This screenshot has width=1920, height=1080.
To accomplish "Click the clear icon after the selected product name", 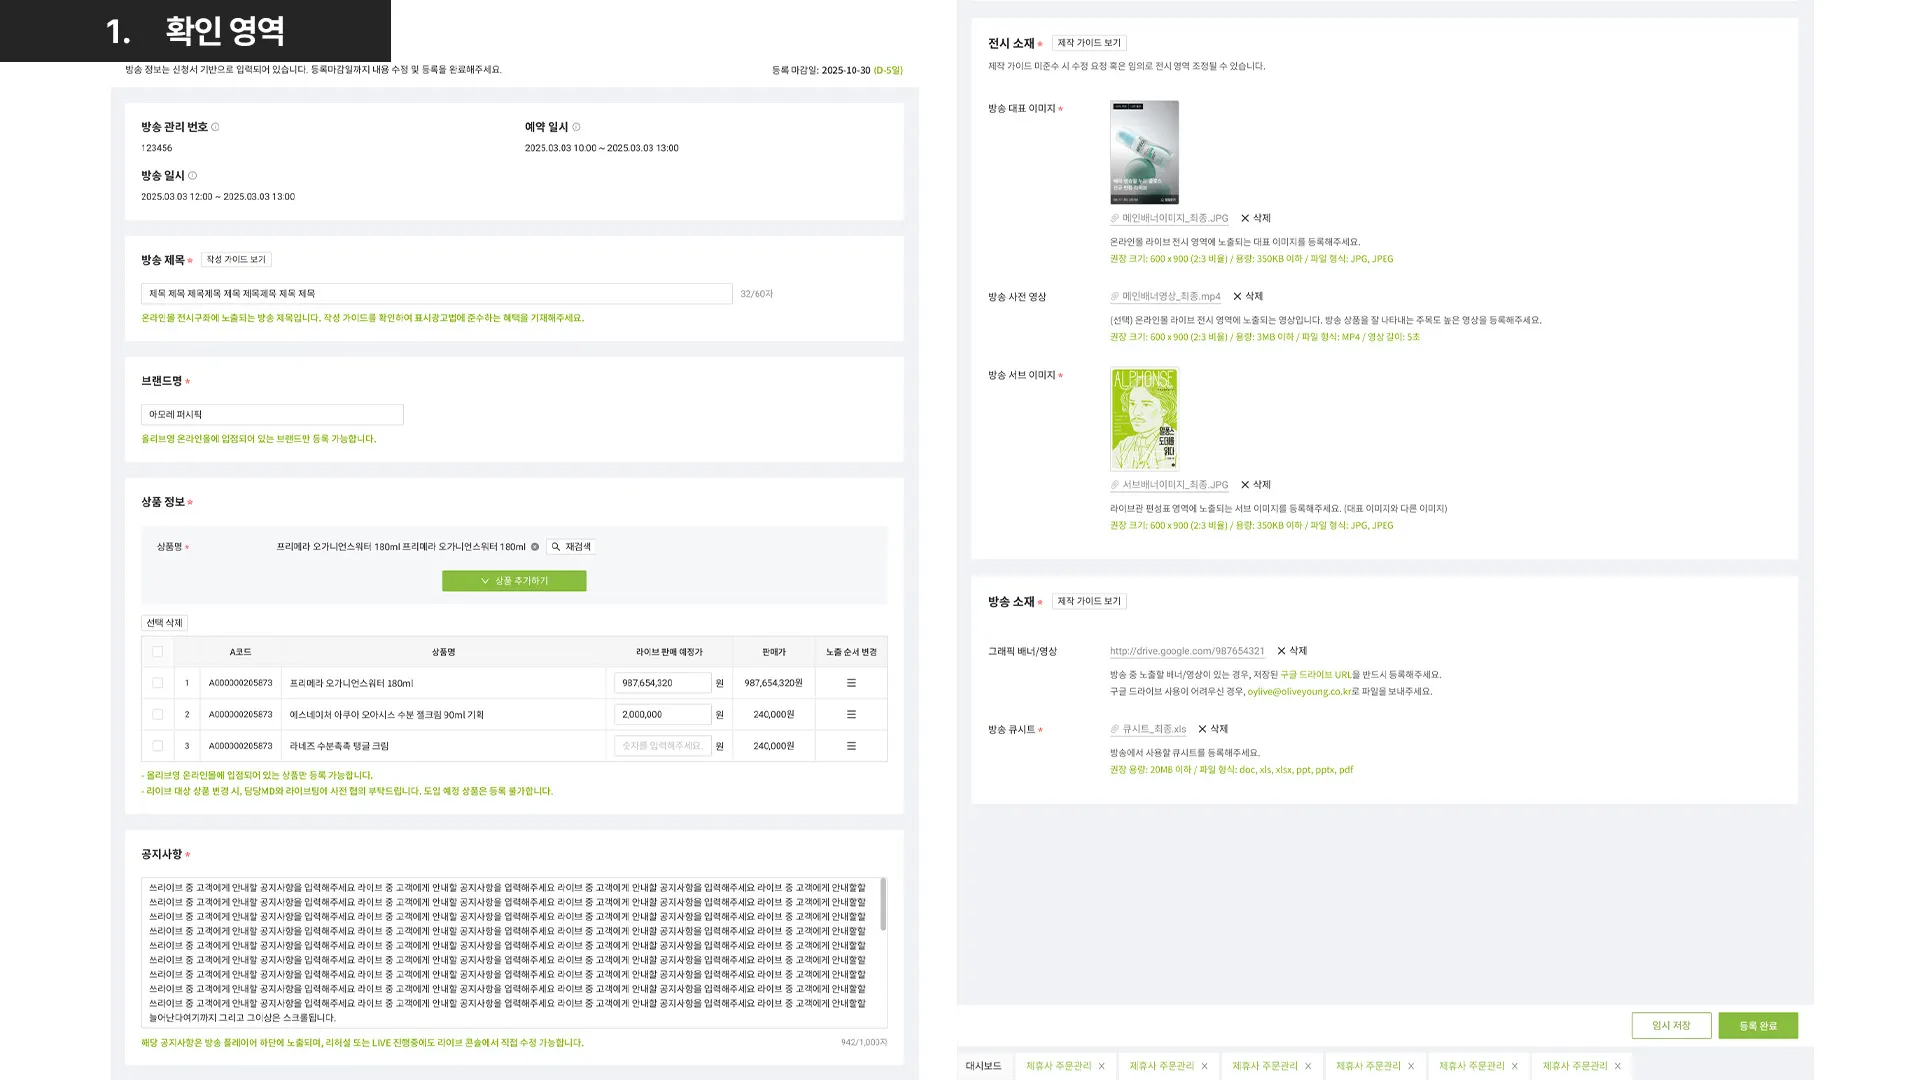I will pyautogui.click(x=535, y=547).
